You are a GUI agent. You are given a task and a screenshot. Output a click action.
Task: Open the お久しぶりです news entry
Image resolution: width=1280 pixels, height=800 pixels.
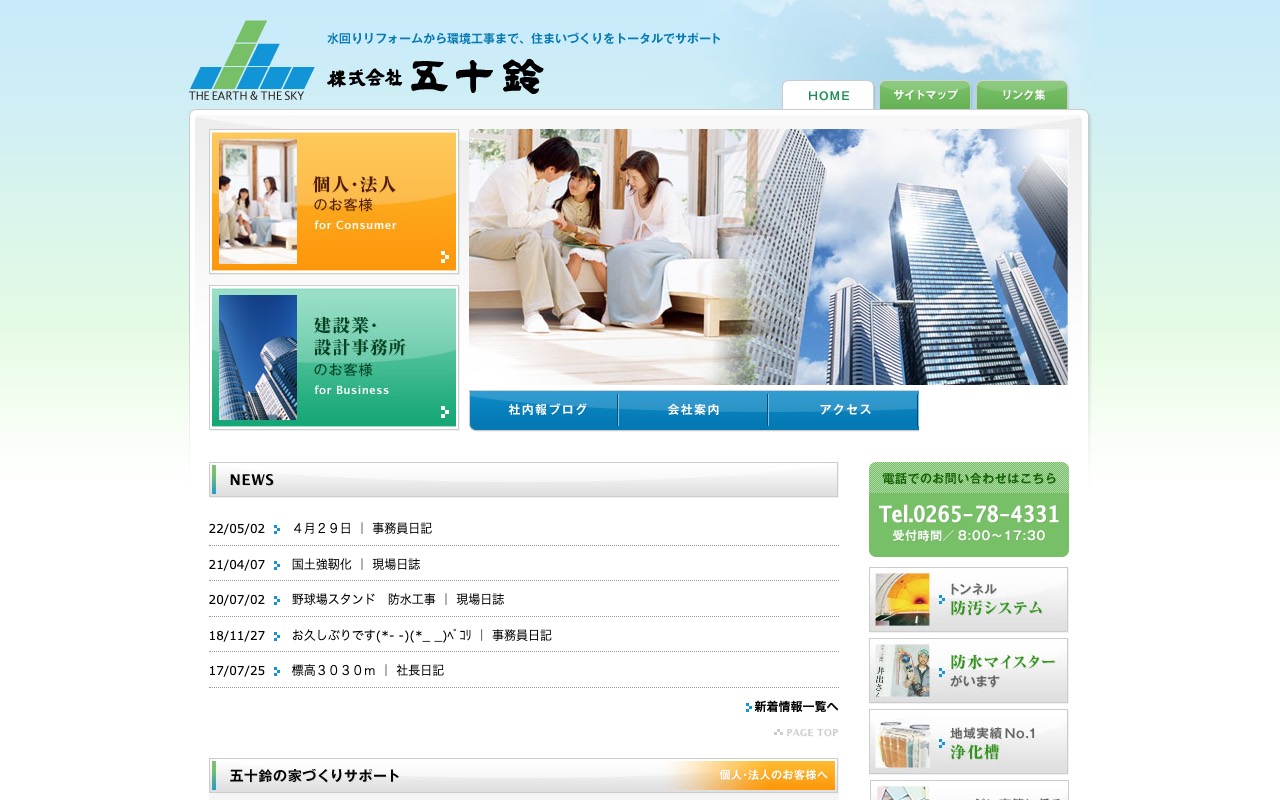[x=381, y=635]
